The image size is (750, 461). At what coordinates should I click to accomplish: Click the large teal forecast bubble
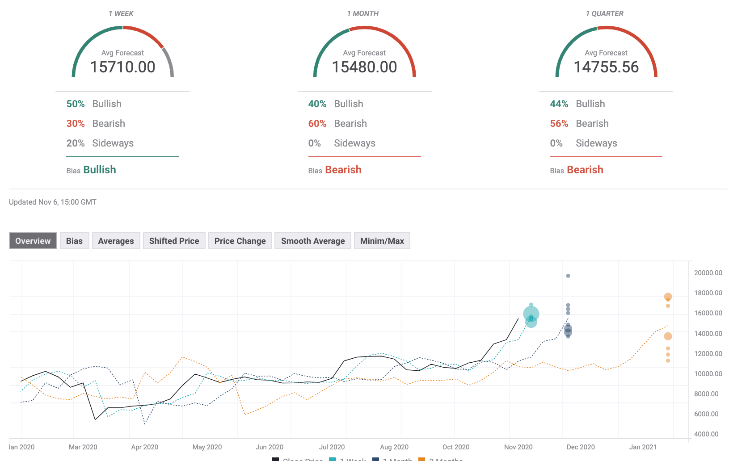click(531, 315)
